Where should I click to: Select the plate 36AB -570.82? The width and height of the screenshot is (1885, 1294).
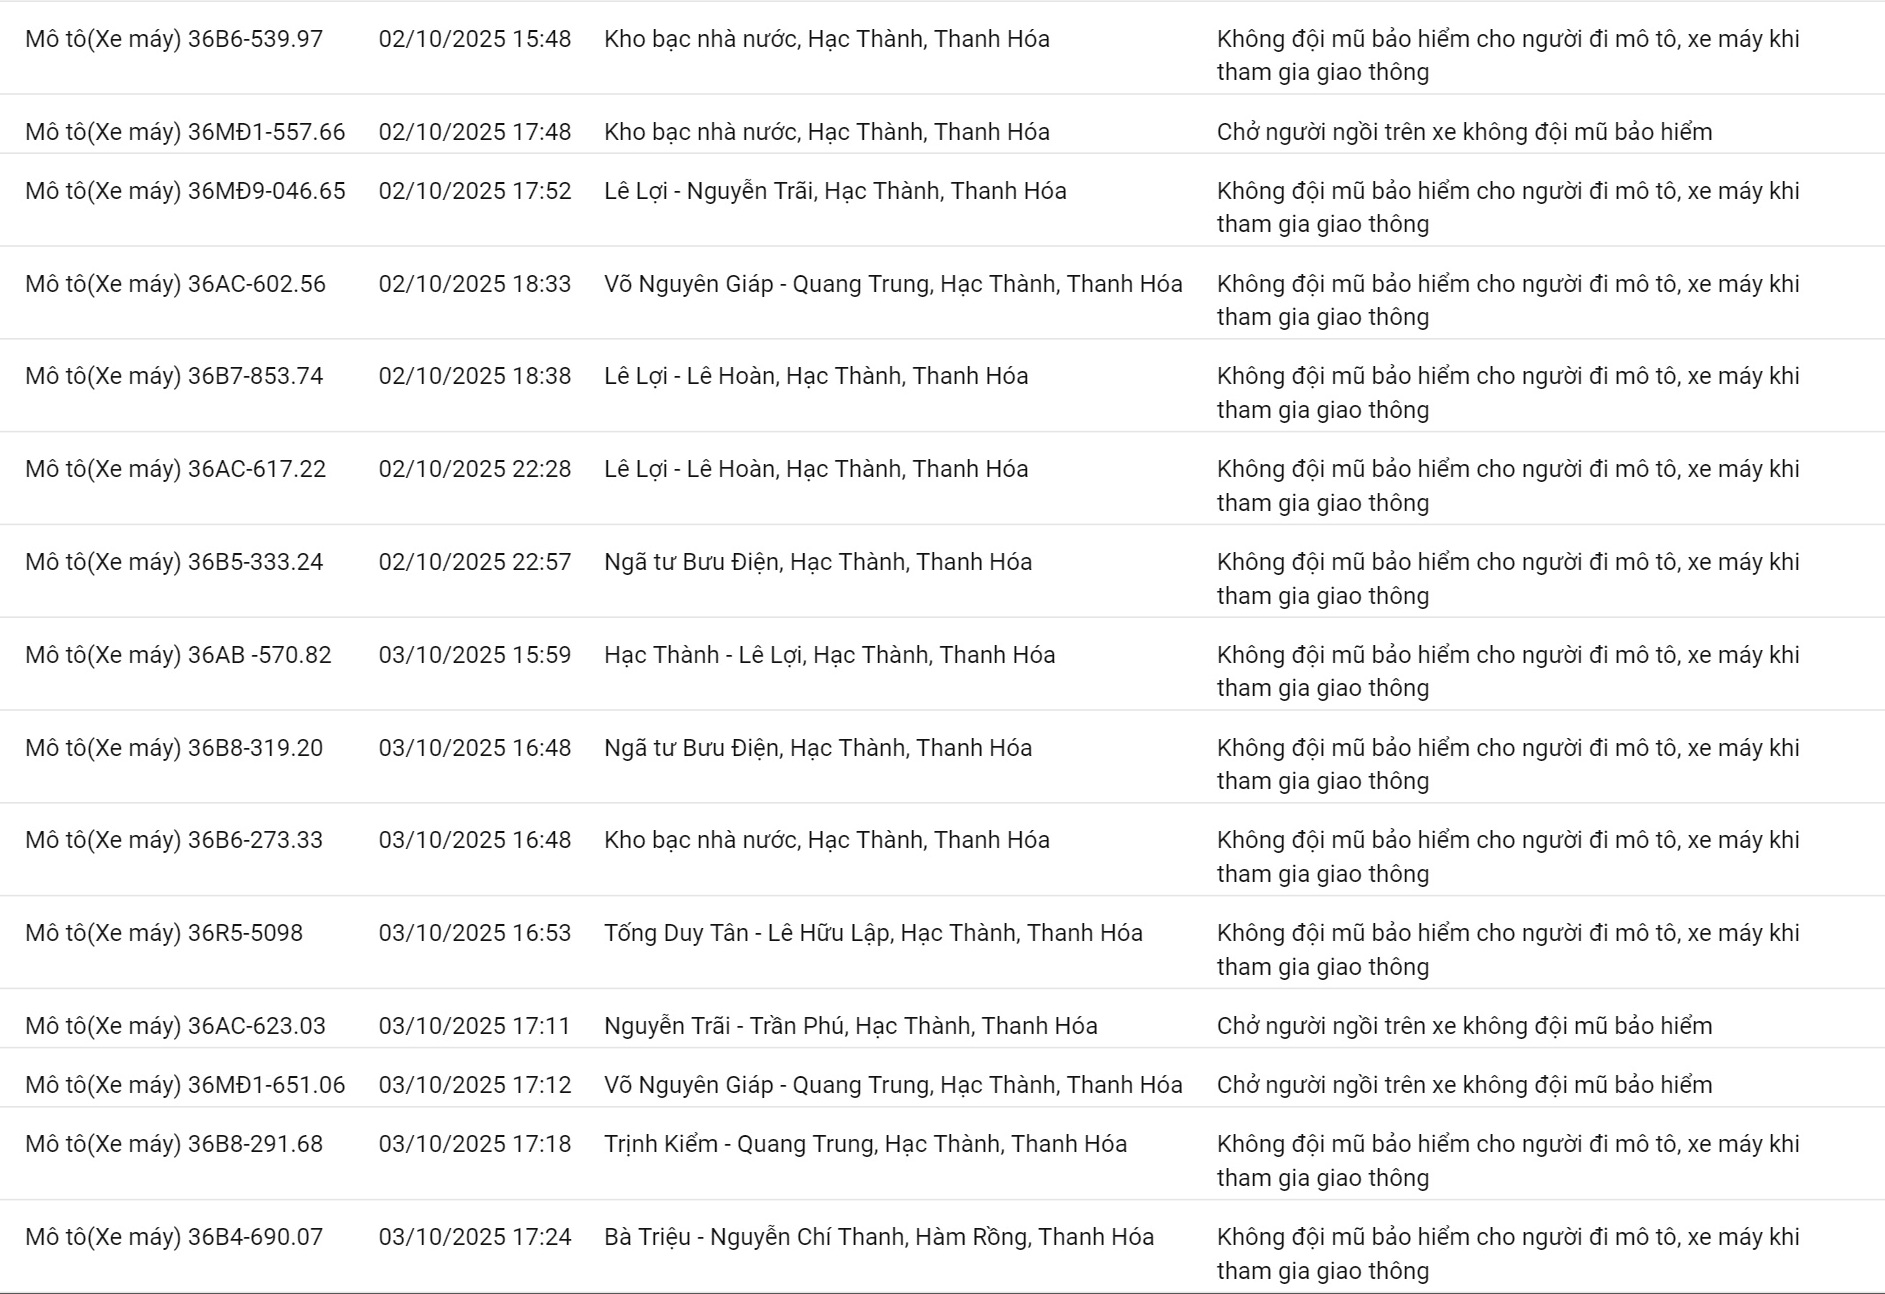178,655
